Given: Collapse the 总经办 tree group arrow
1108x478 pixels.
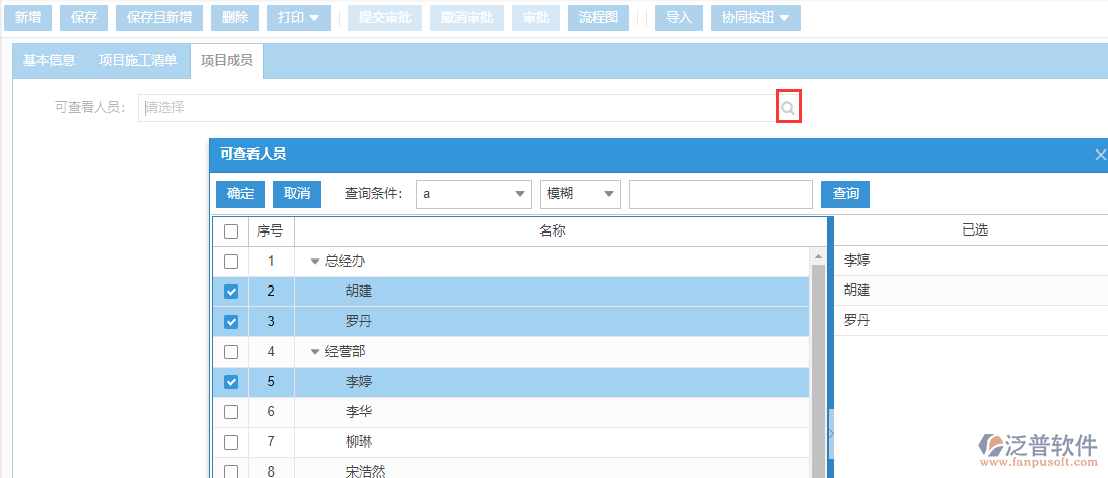Looking at the screenshot, I should pyautogui.click(x=315, y=262).
